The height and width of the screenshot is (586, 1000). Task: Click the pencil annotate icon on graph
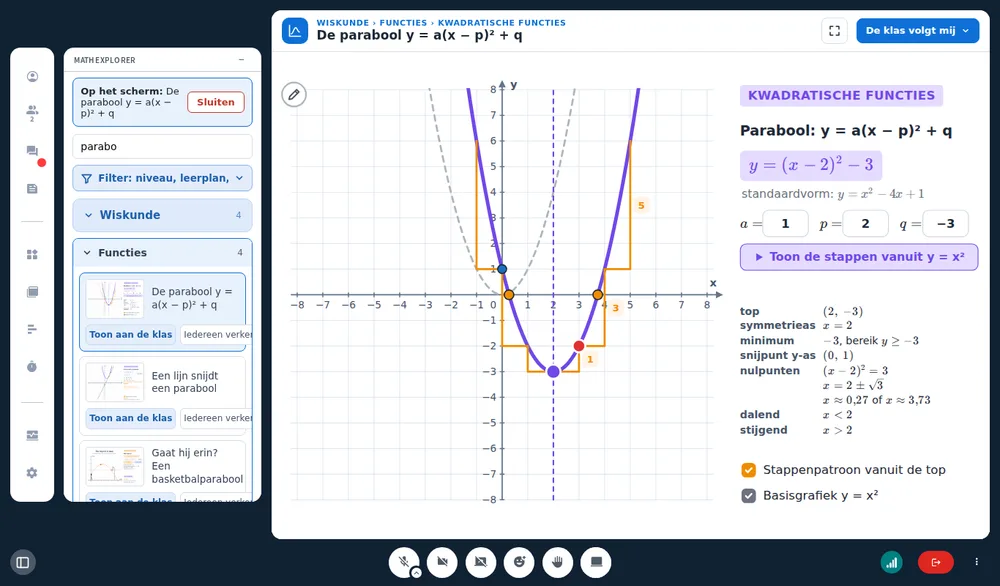pyautogui.click(x=294, y=95)
